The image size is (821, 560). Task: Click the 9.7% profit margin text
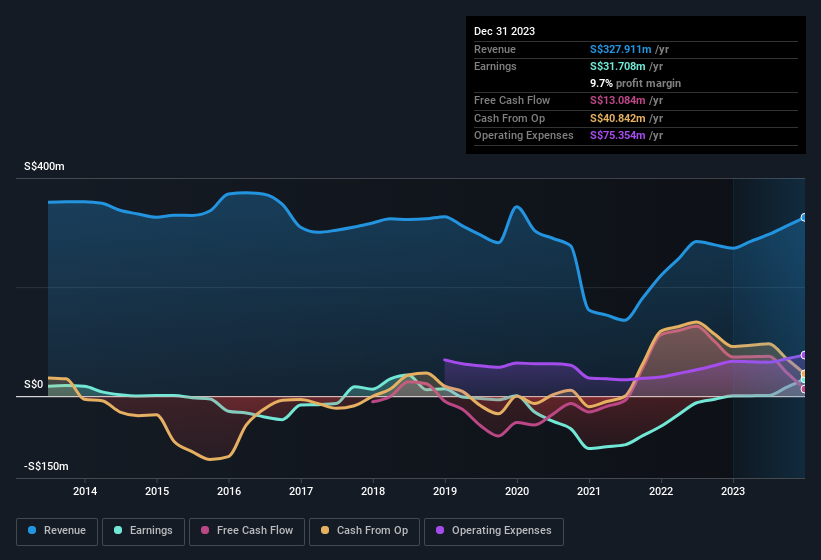click(635, 83)
